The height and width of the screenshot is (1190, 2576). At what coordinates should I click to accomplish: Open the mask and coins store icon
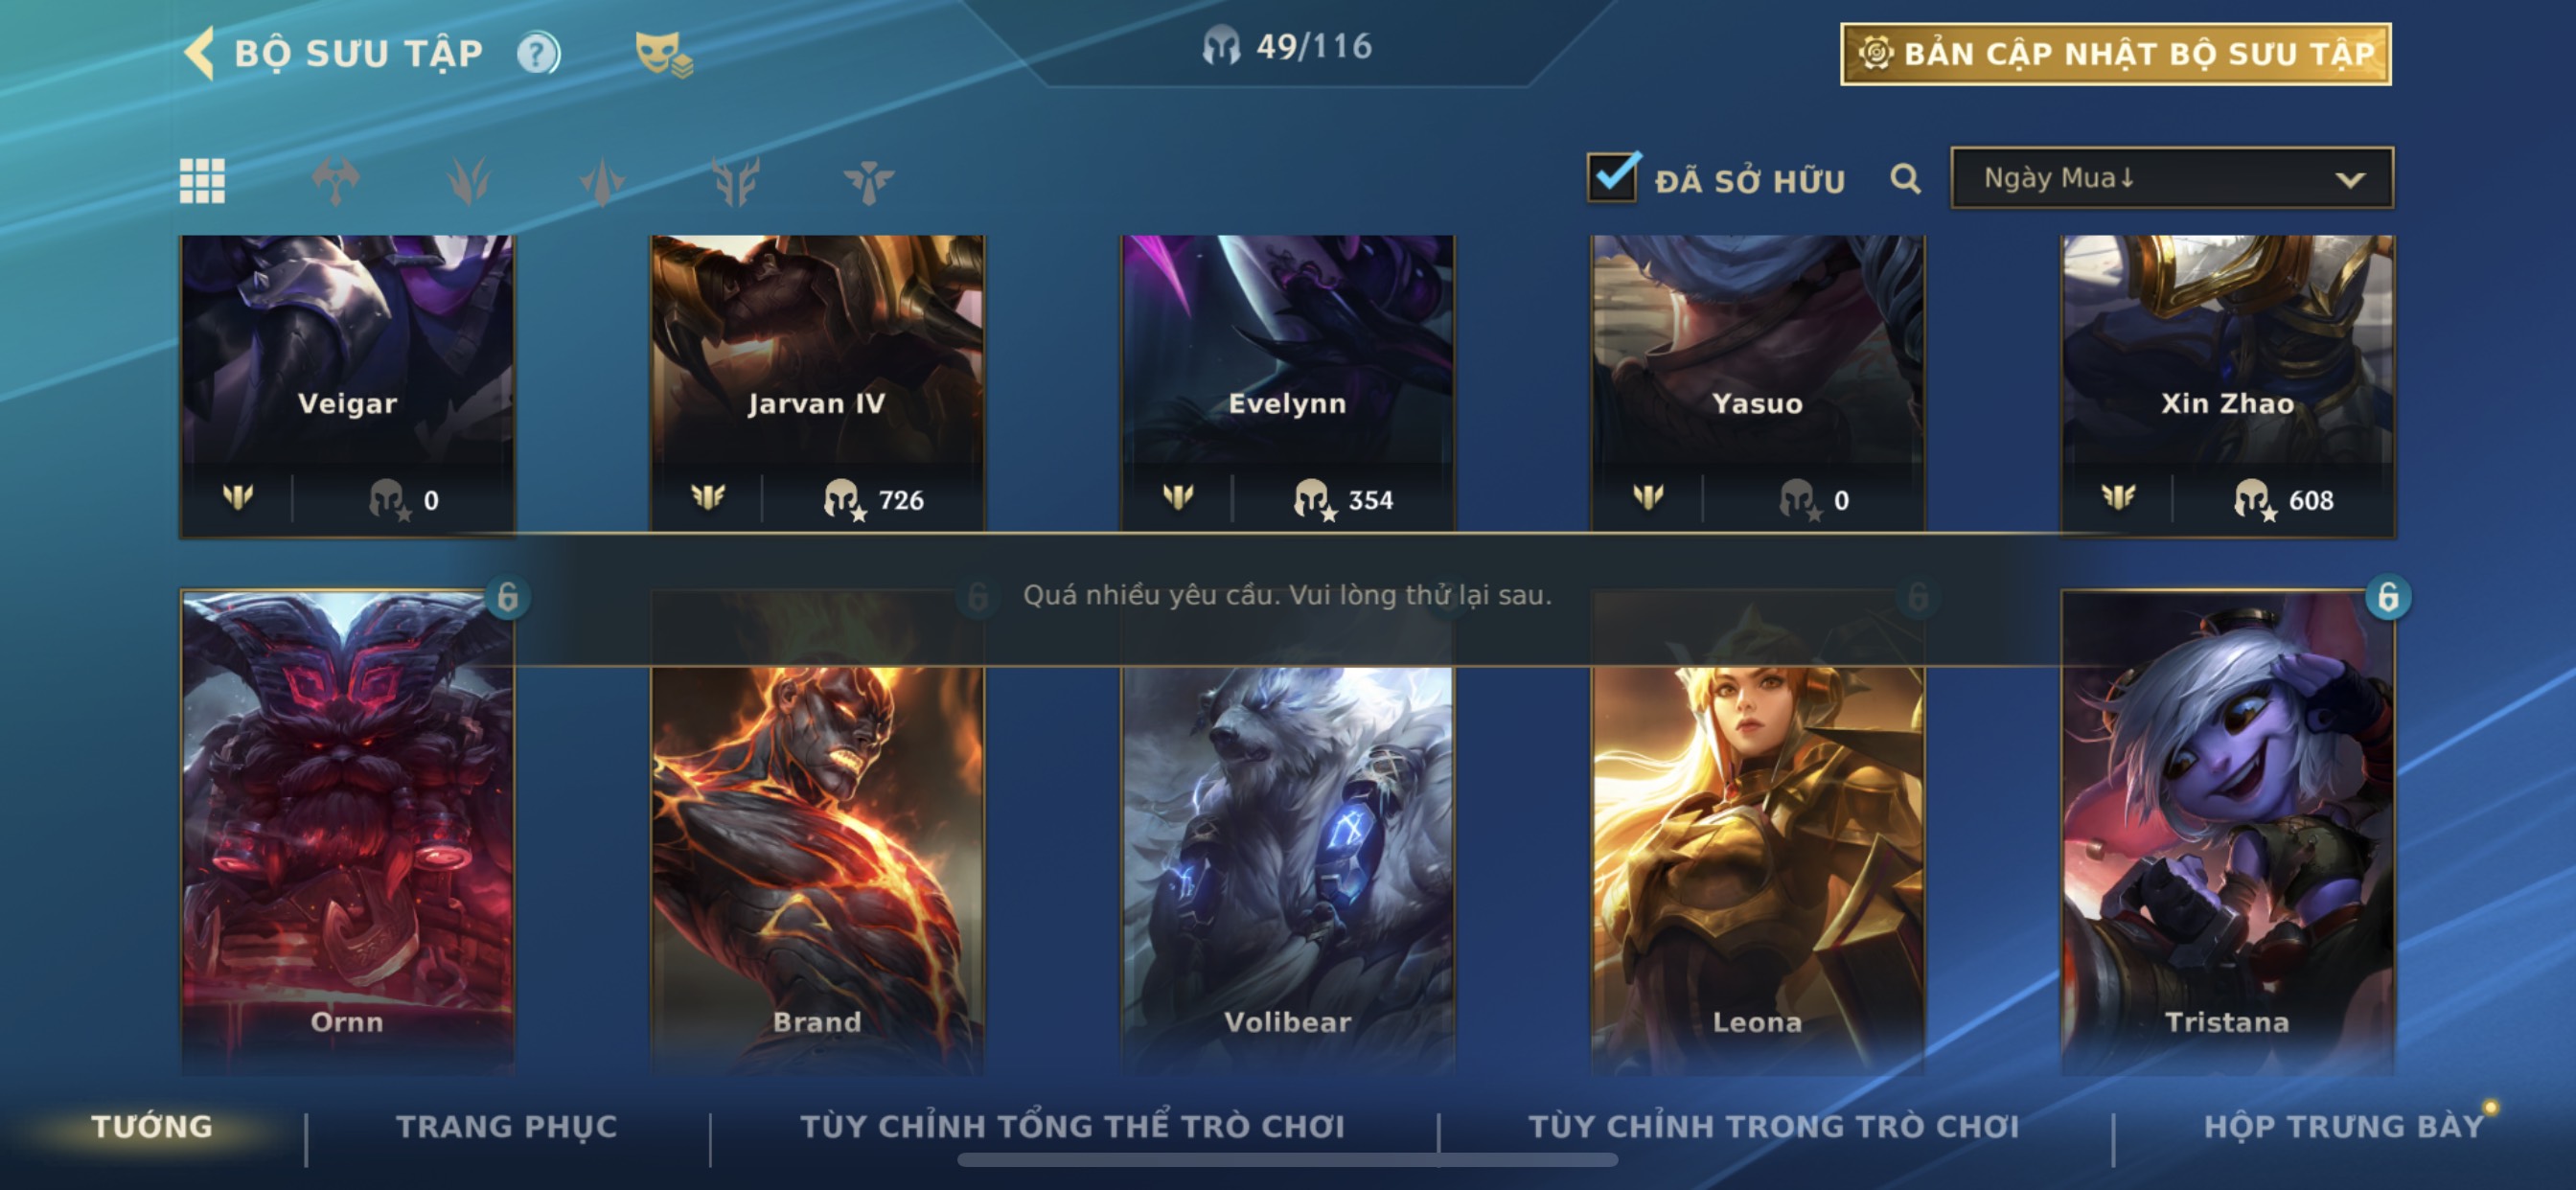coord(663,54)
